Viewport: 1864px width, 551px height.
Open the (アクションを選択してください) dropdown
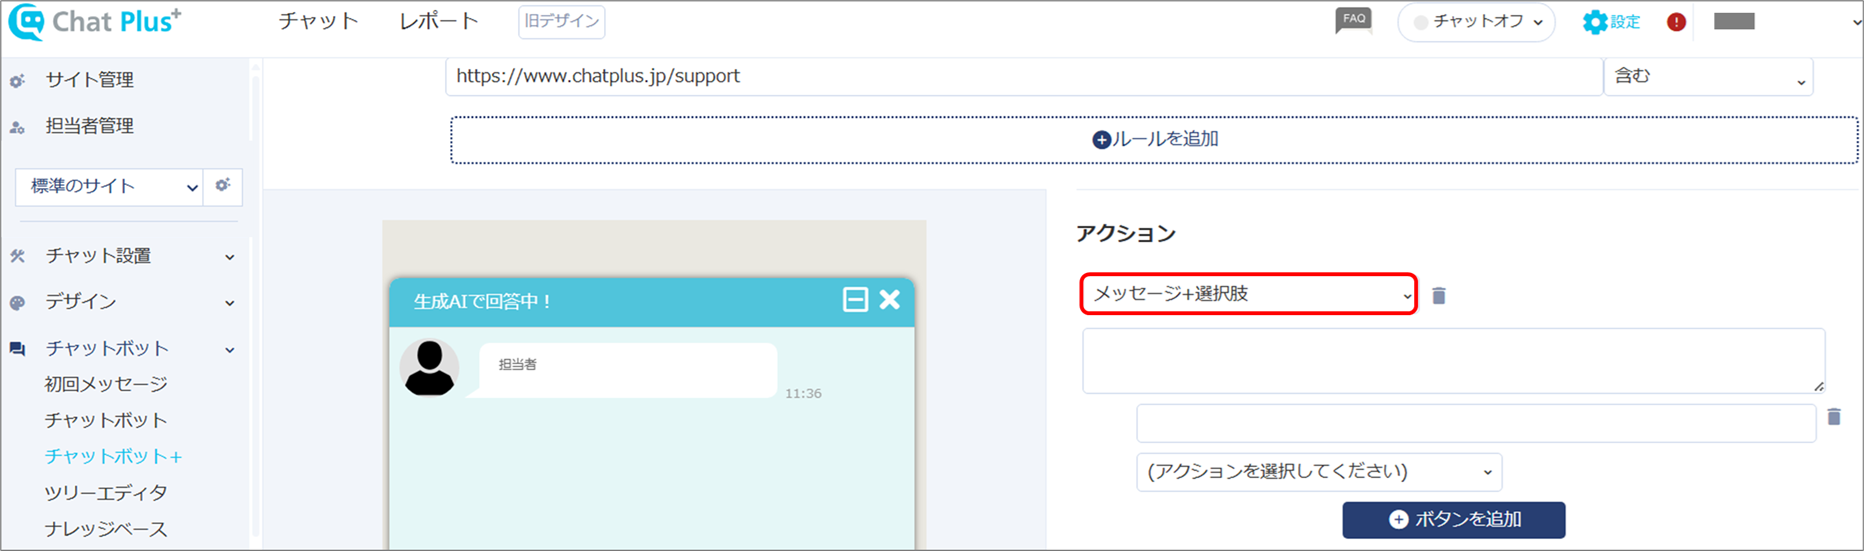point(1319,472)
